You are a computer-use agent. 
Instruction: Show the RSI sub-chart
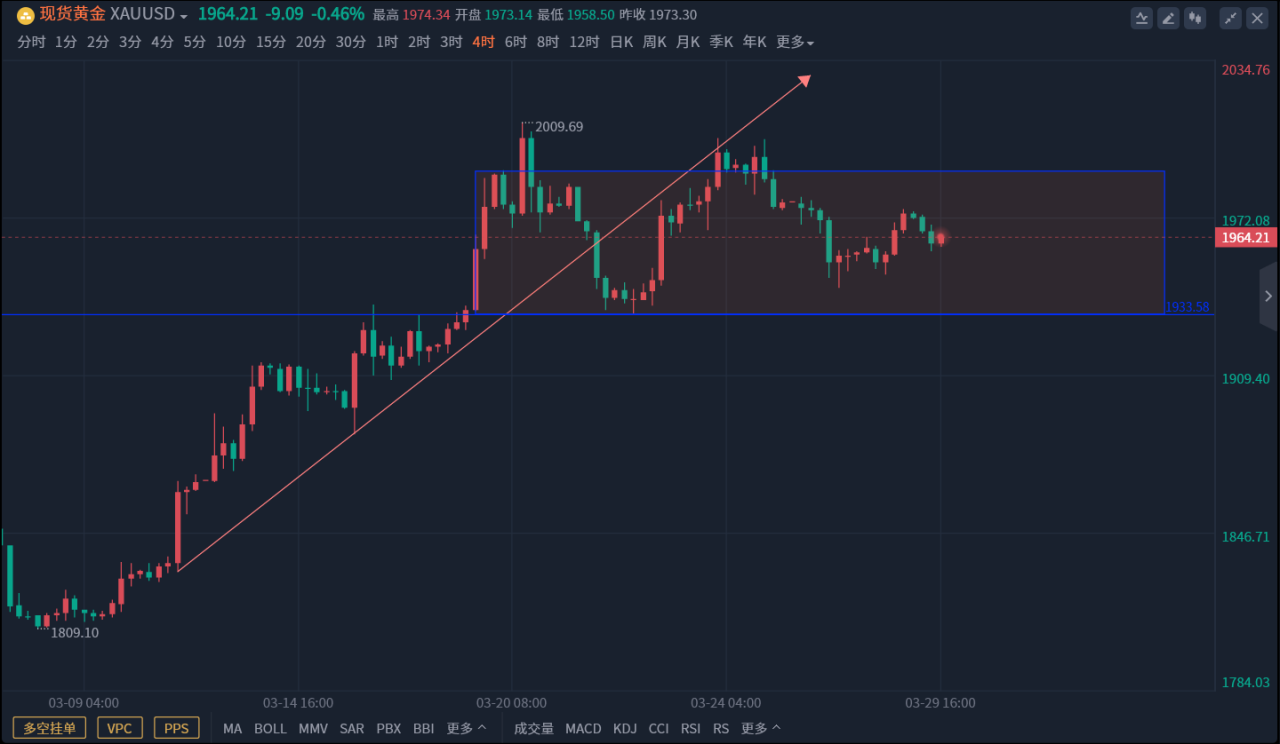[x=691, y=728]
